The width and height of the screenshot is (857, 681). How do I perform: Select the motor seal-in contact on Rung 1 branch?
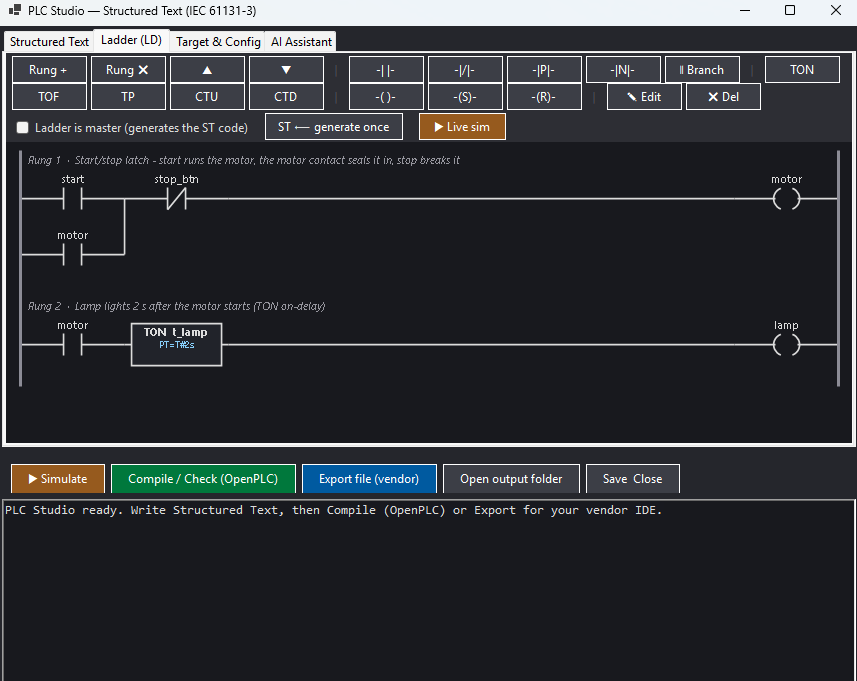pos(73,255)
